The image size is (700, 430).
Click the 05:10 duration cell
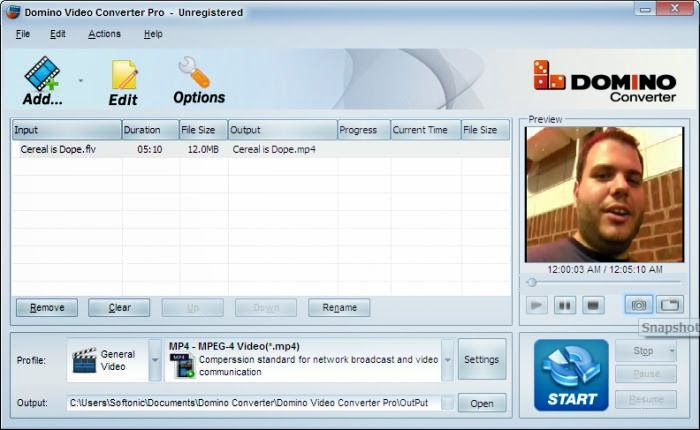(150, 150)
